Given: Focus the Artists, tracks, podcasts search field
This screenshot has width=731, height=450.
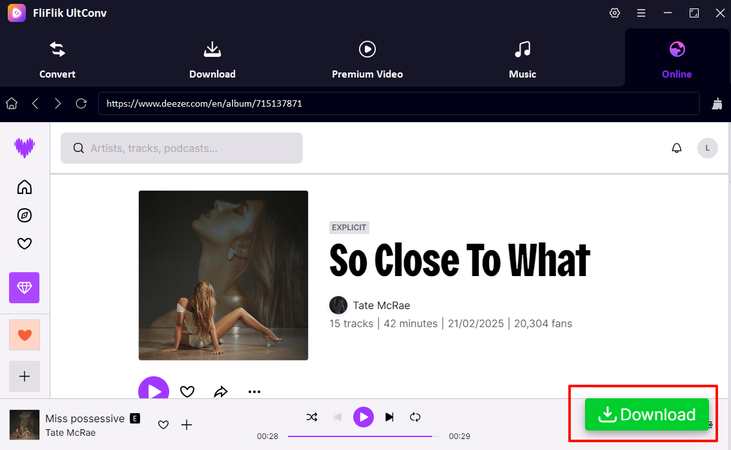Looking at the screenshot, I should [182, 148].
